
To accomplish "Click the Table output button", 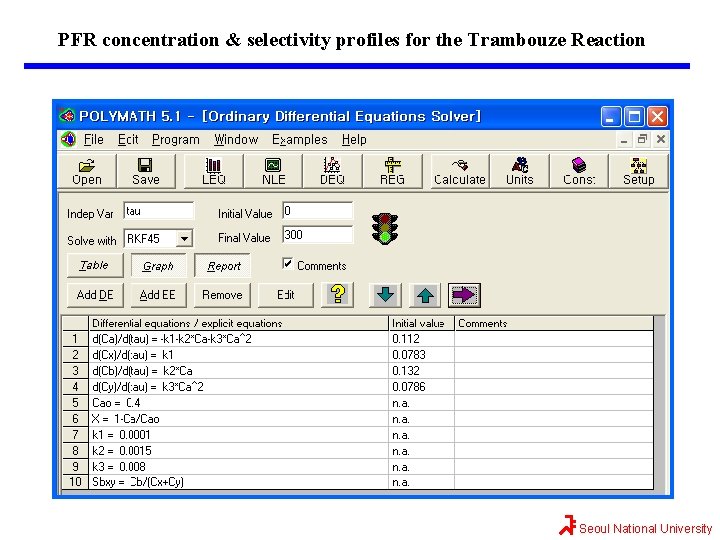I will pos(95,265).
